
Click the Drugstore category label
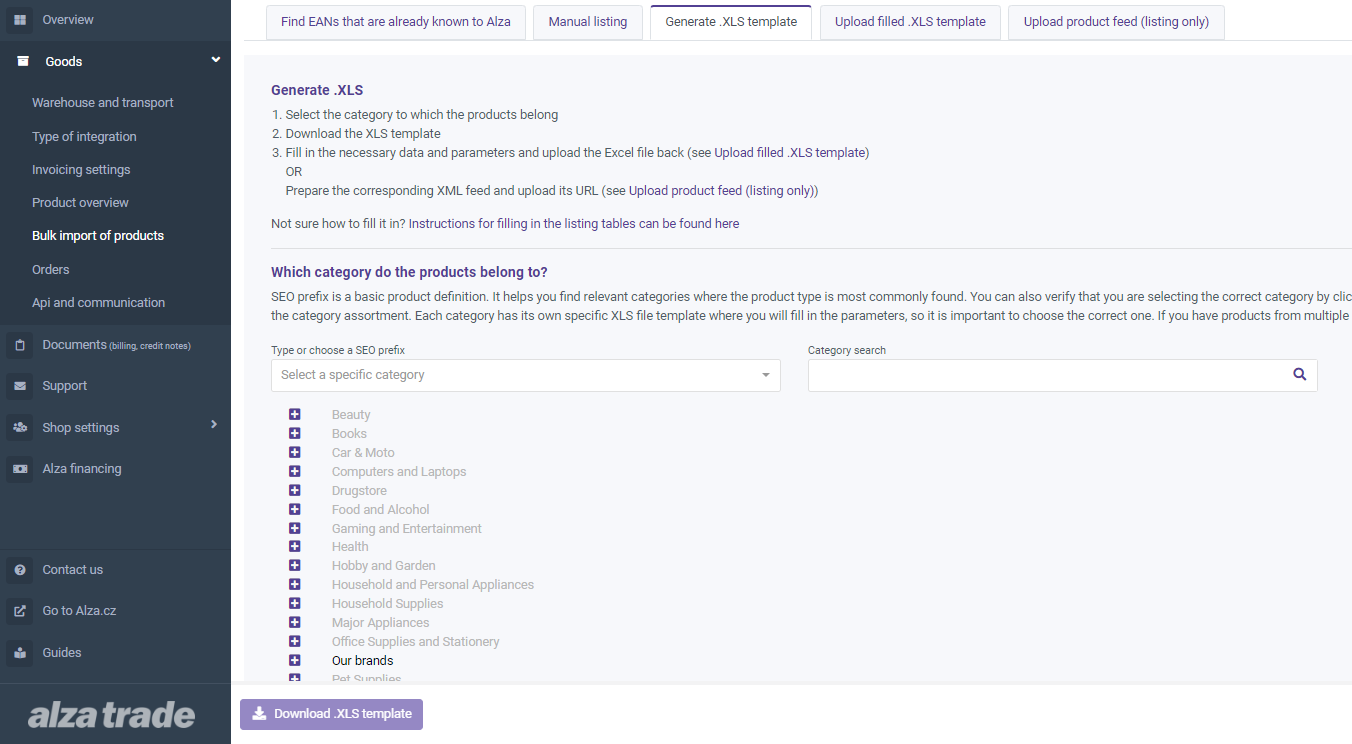[359, 491]
